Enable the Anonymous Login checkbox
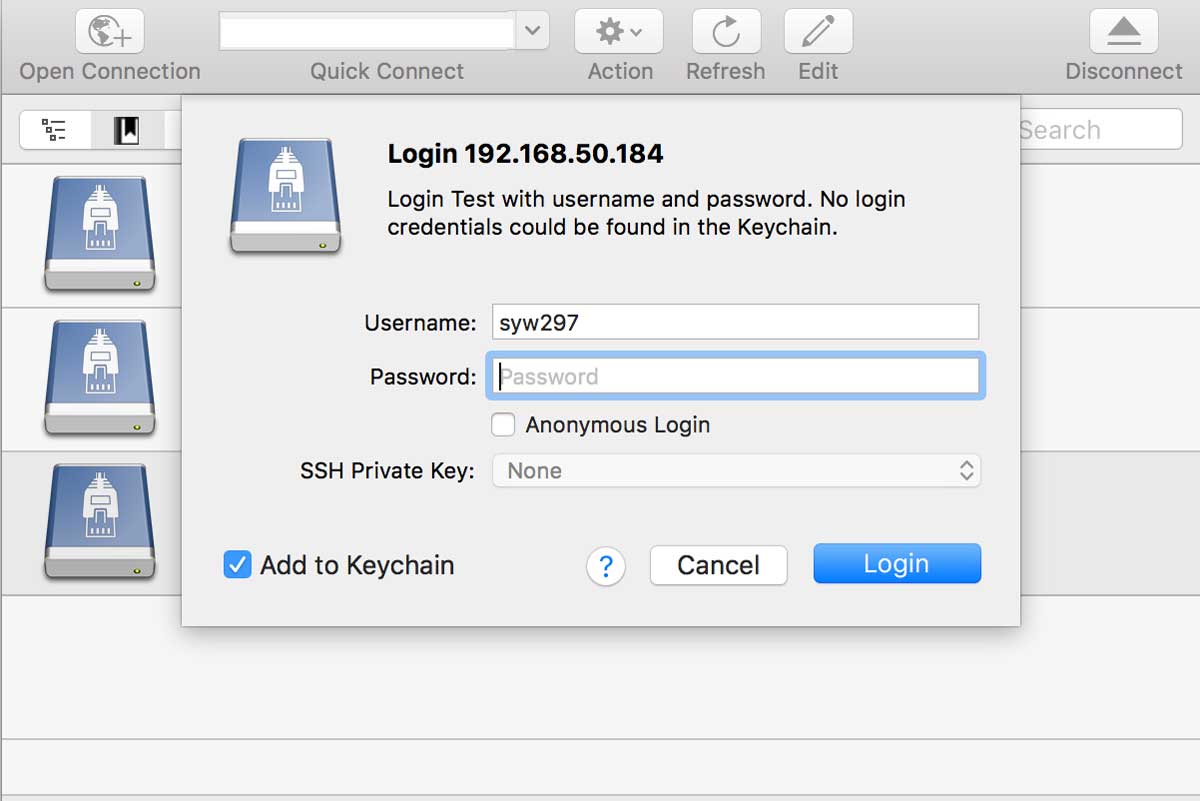Viewport: 1200px width, 801px height. (x=503, y=425)
